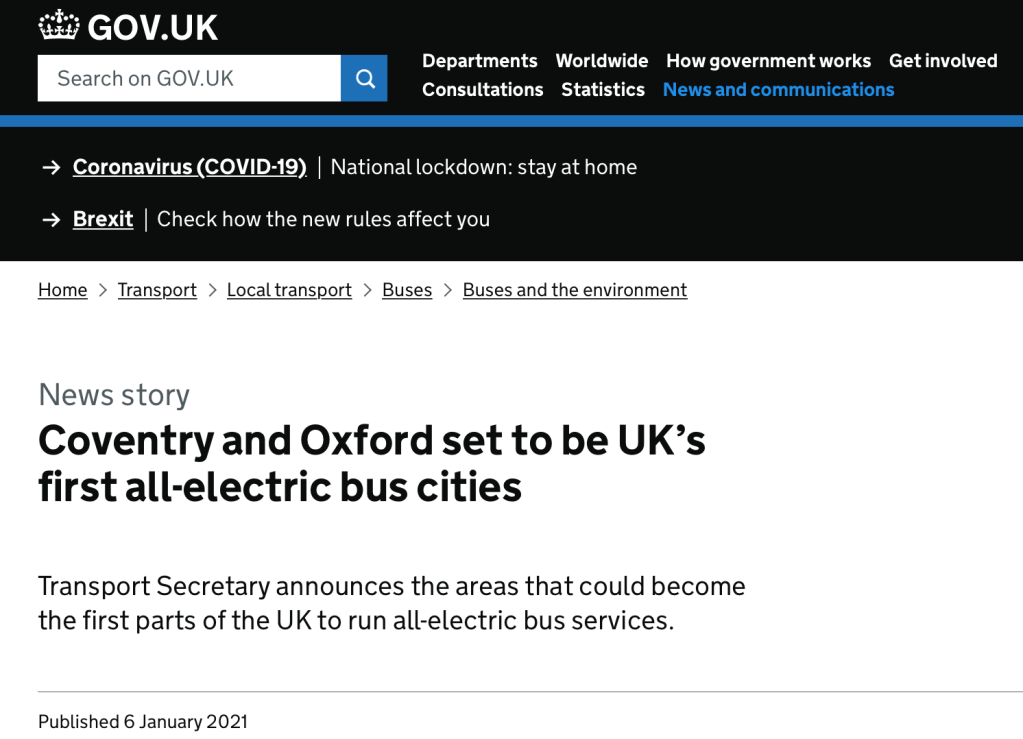Select the Get involved nav link
The width and height of the screenshot is (1023, 739).
click(x=942, y=61)
